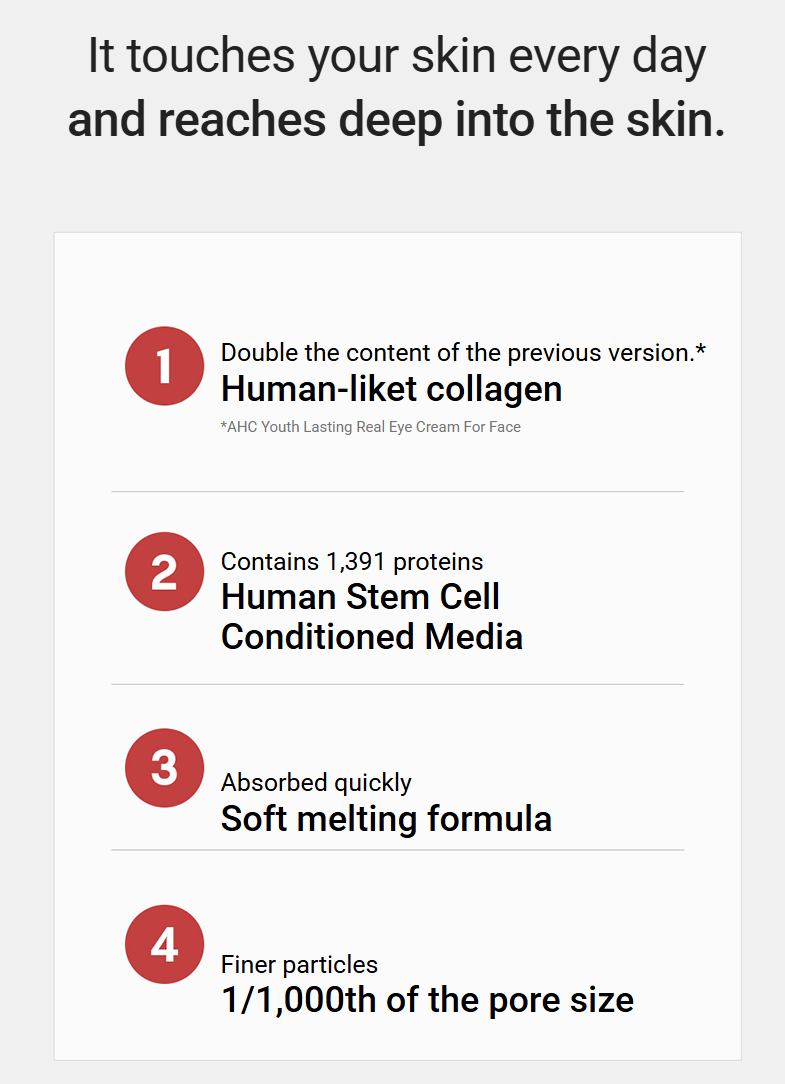Click 'Double the content of the previous version' text
The width and height of the screenshot is (785, 1084).
point(458,353)
